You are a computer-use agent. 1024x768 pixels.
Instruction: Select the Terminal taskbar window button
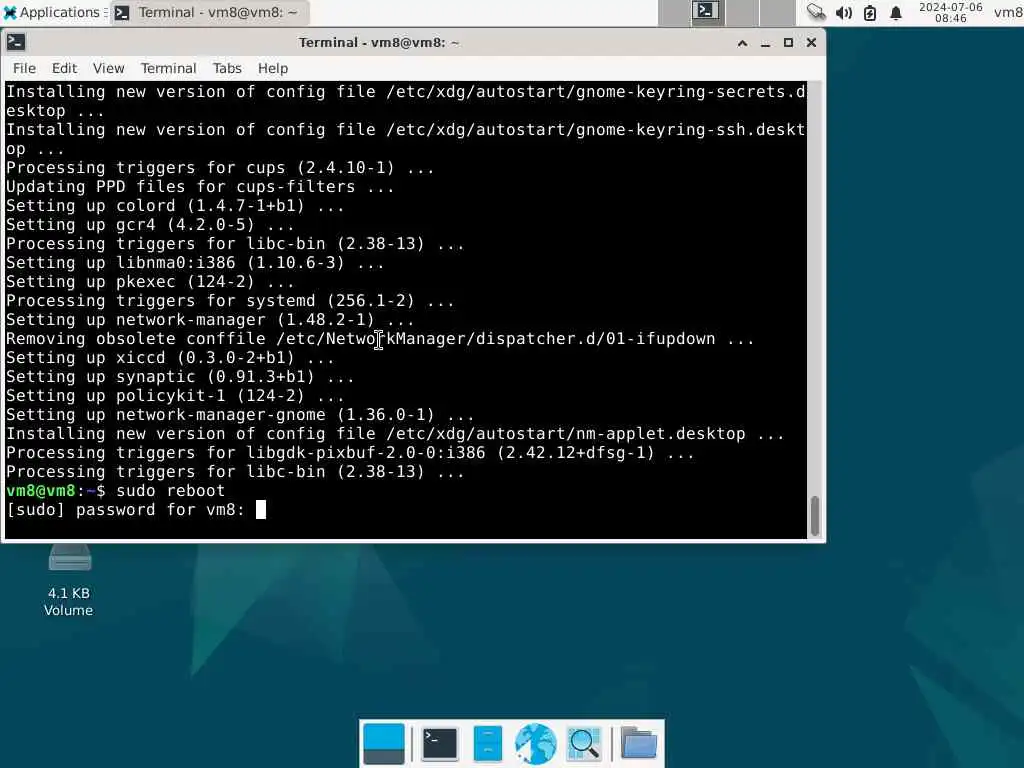[x=210, y=12]
